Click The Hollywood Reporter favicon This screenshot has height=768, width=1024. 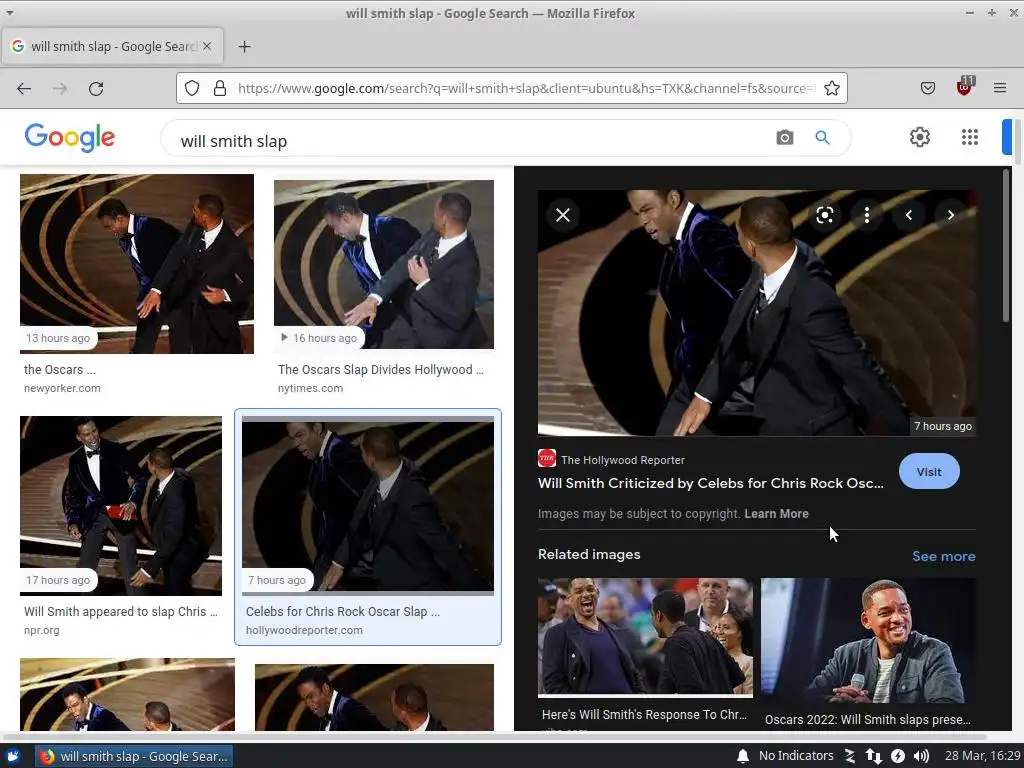click(x=547, y=458)
